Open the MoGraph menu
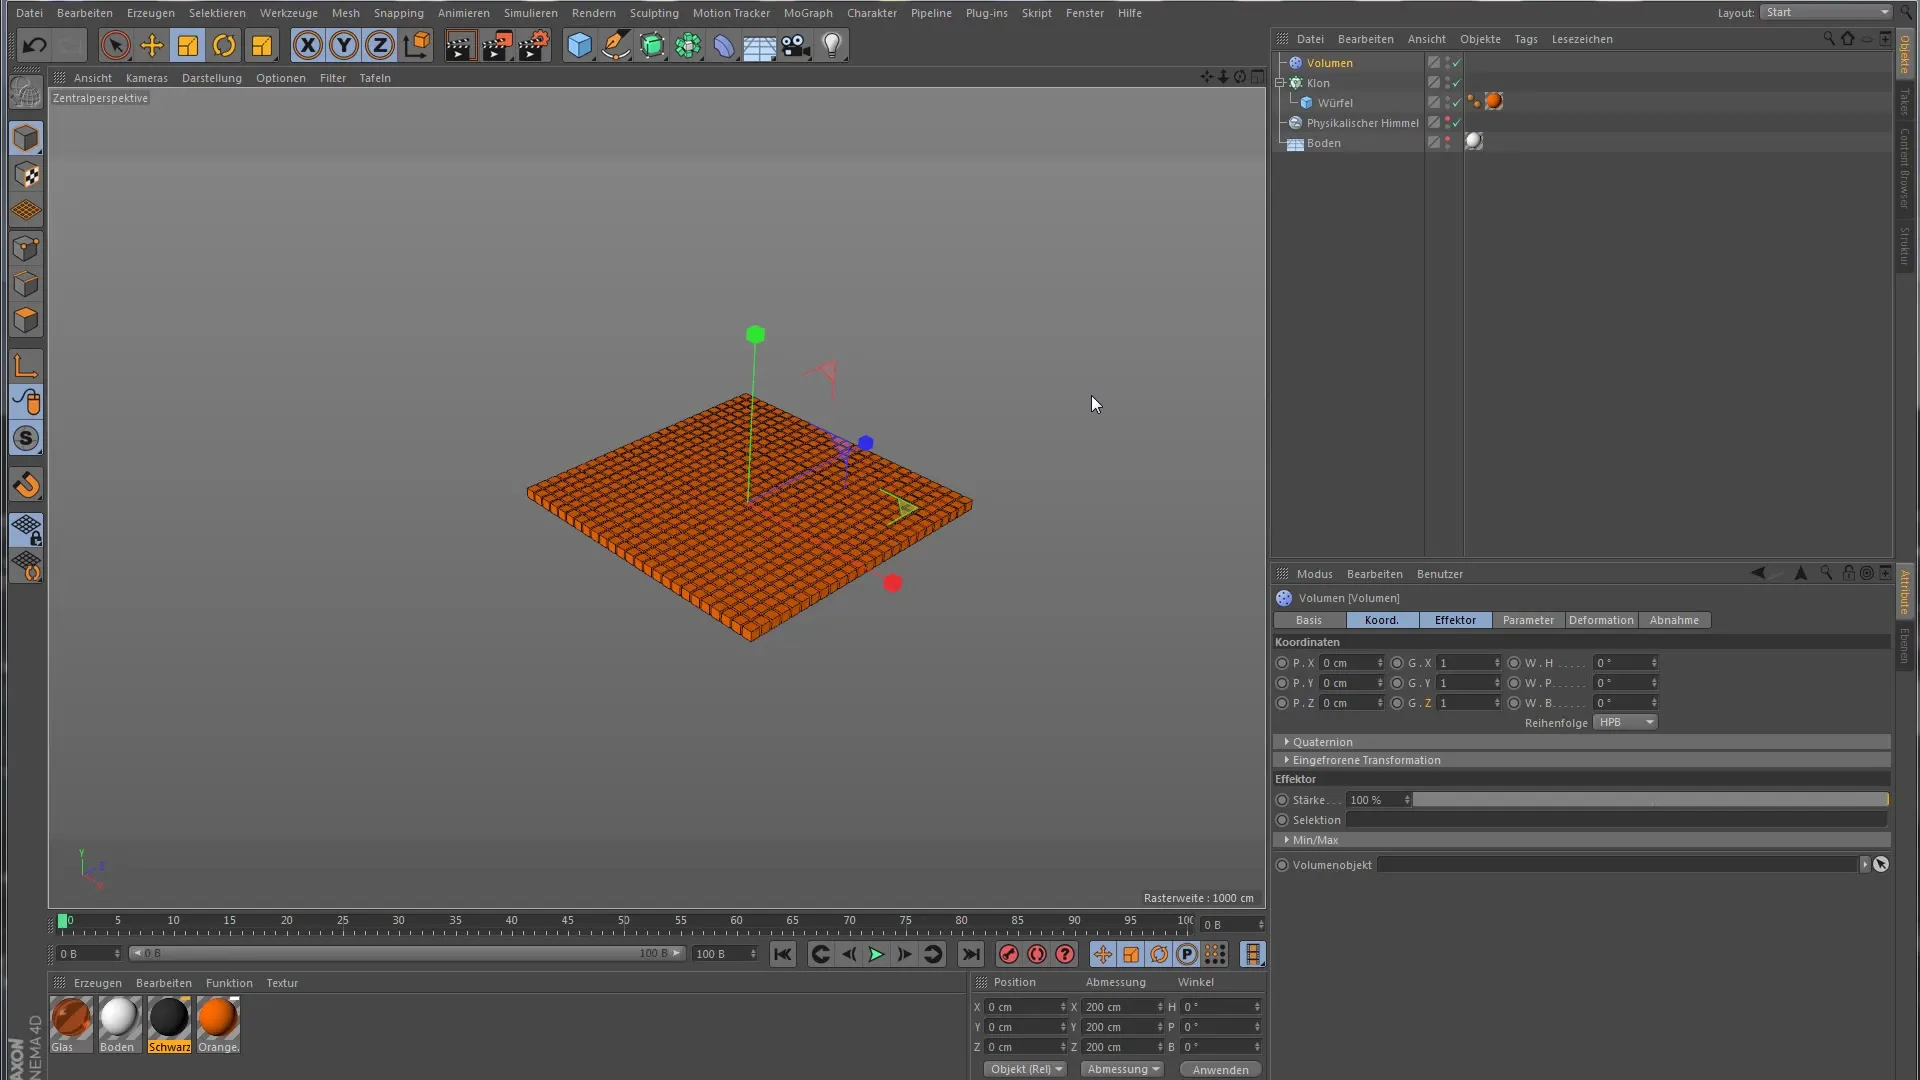Image resolution: width=1920 pixels, height=1080 pixels. 808,13
